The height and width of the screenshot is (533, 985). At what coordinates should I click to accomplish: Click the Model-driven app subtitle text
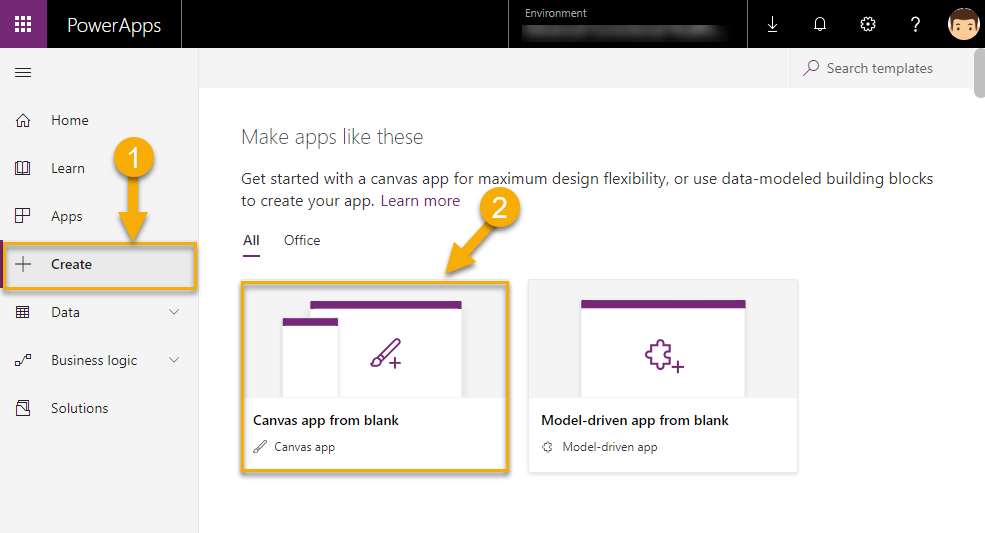coord(610,447)
